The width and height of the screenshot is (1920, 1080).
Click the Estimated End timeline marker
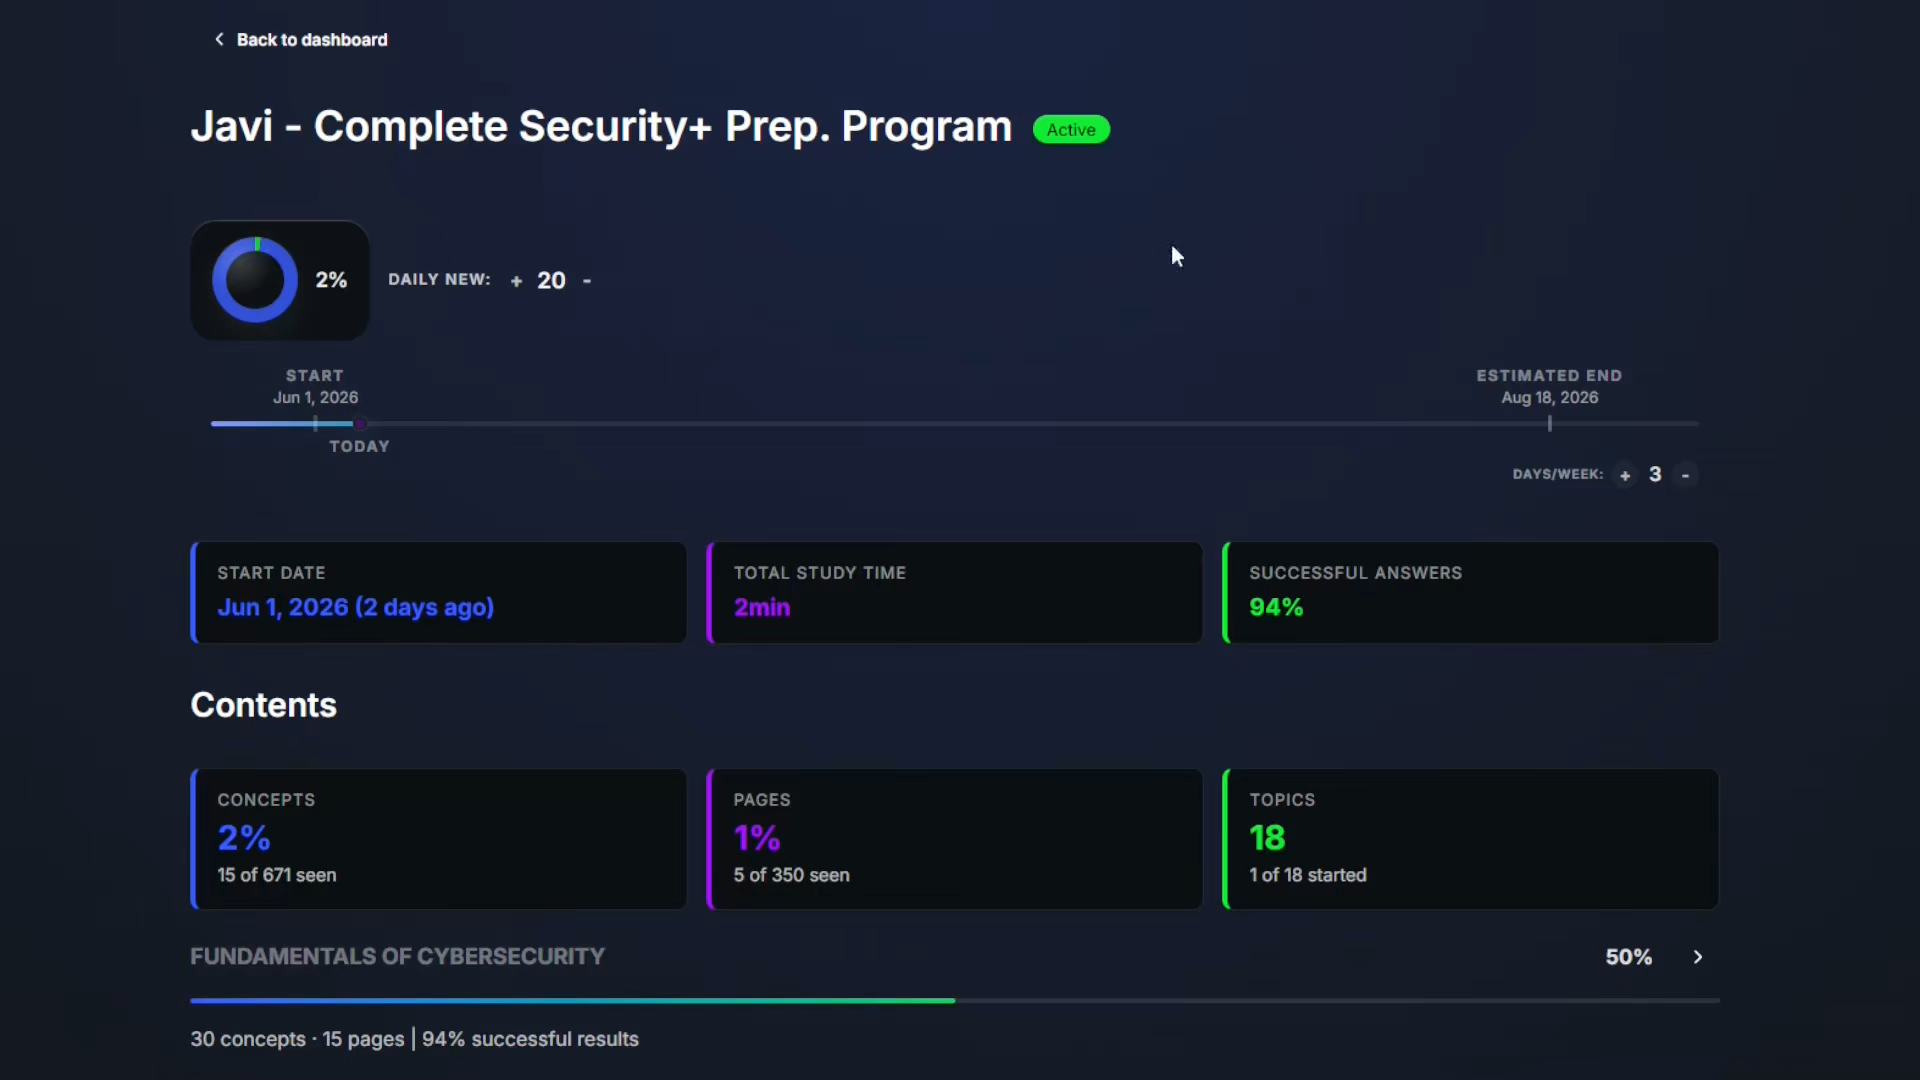click(x=1550, y=424)
